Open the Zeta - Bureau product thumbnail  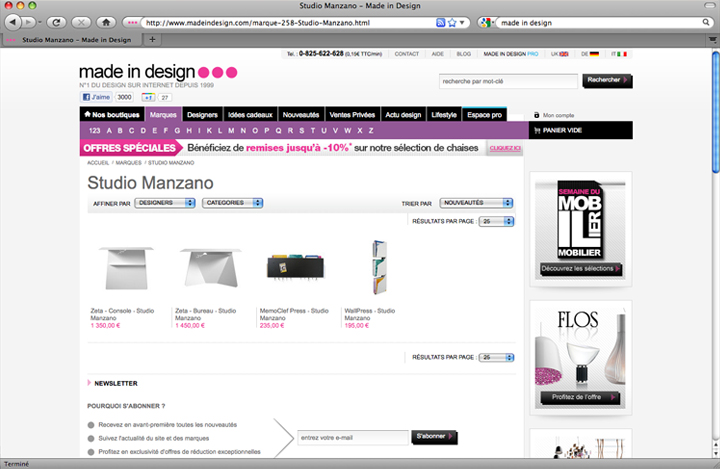(211, 268)
